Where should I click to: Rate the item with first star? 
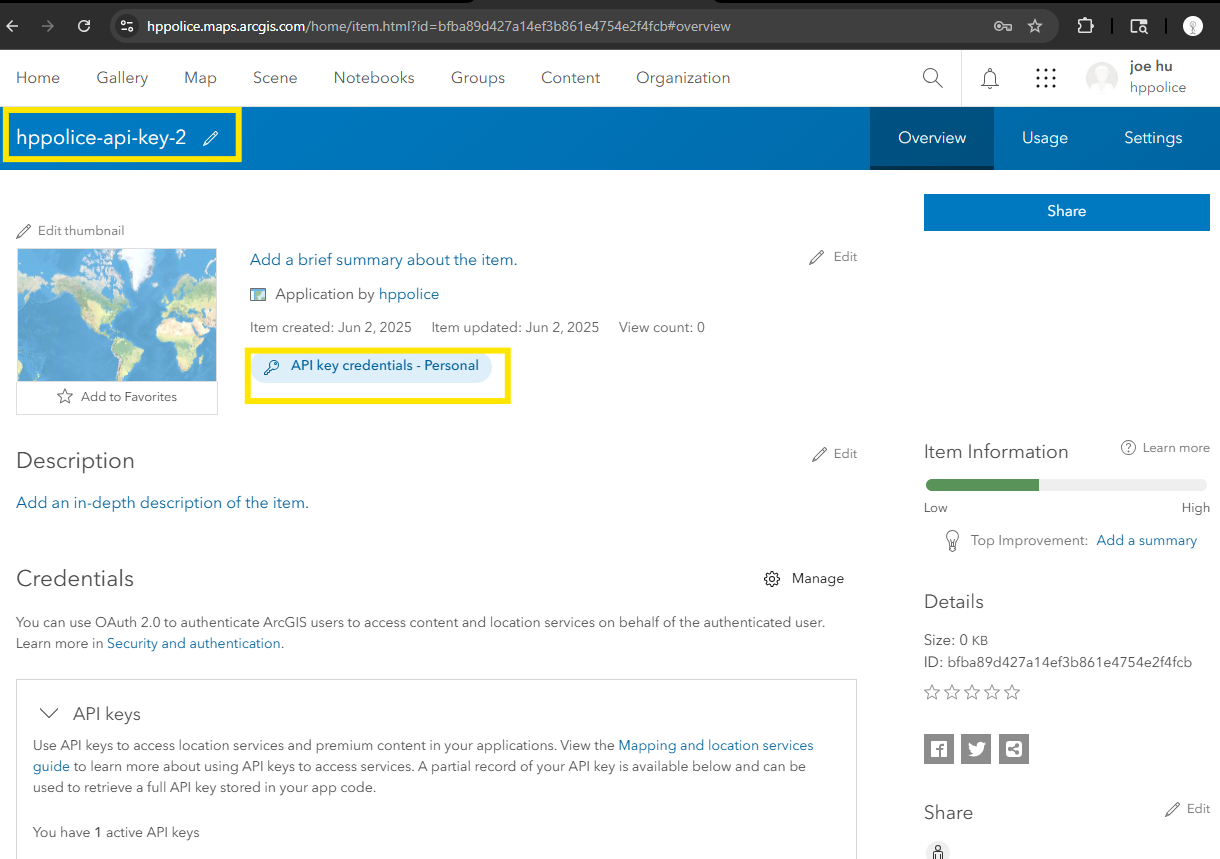click(932, 692)
